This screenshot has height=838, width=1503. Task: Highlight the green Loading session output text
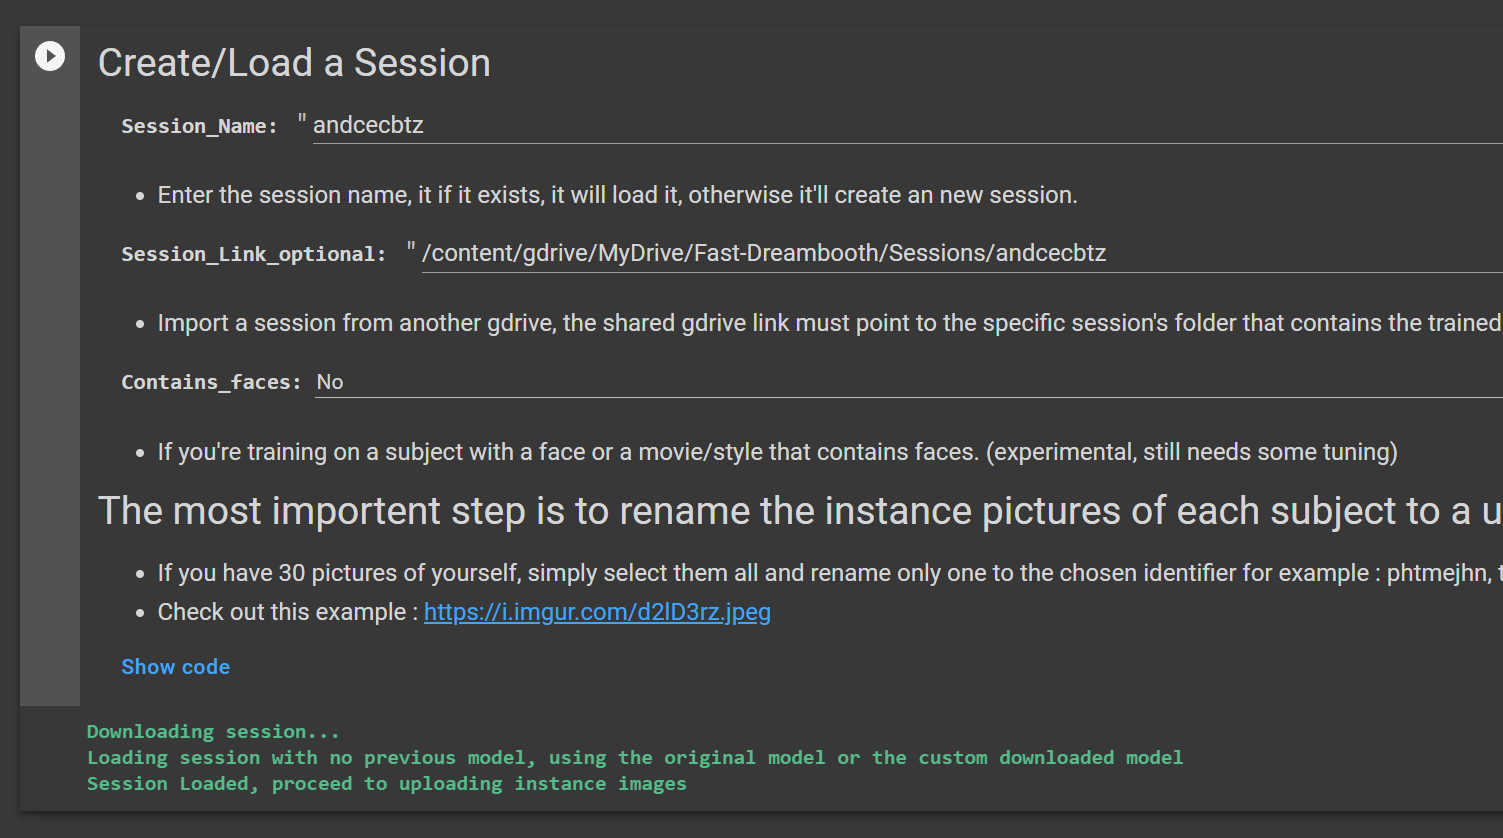[634, 757]
